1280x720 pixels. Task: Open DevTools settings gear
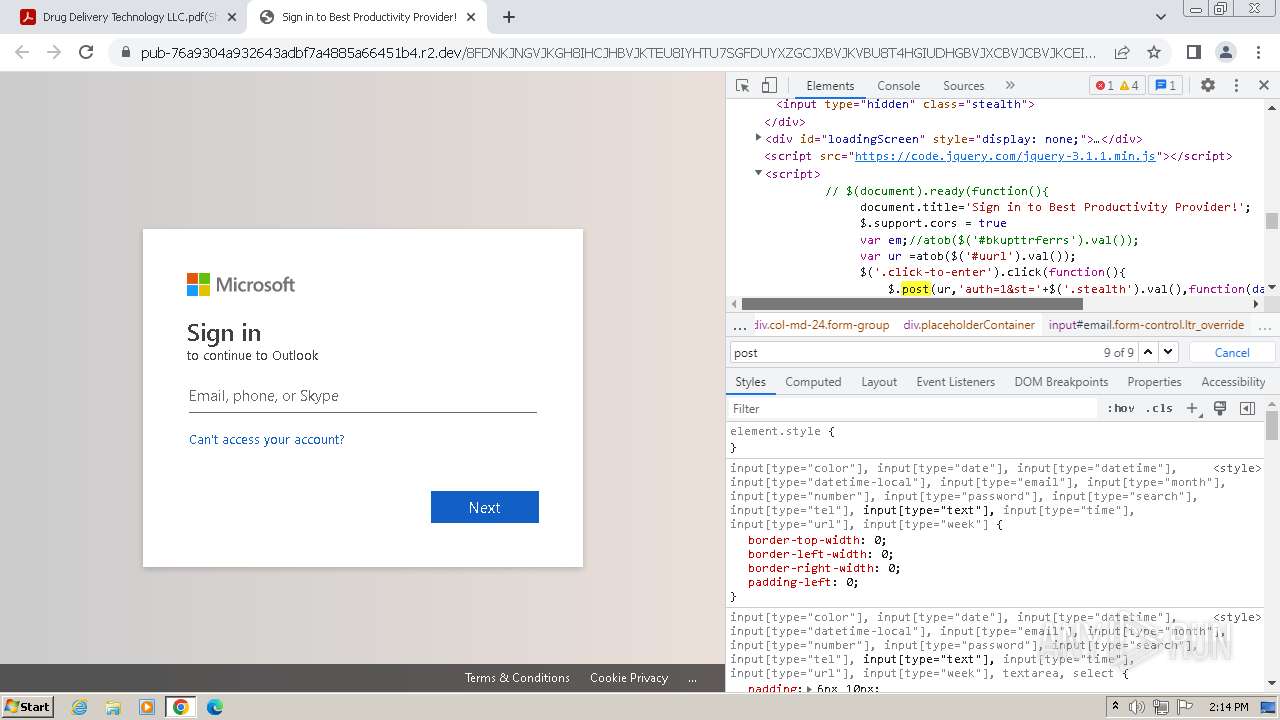click(1208, 86)
